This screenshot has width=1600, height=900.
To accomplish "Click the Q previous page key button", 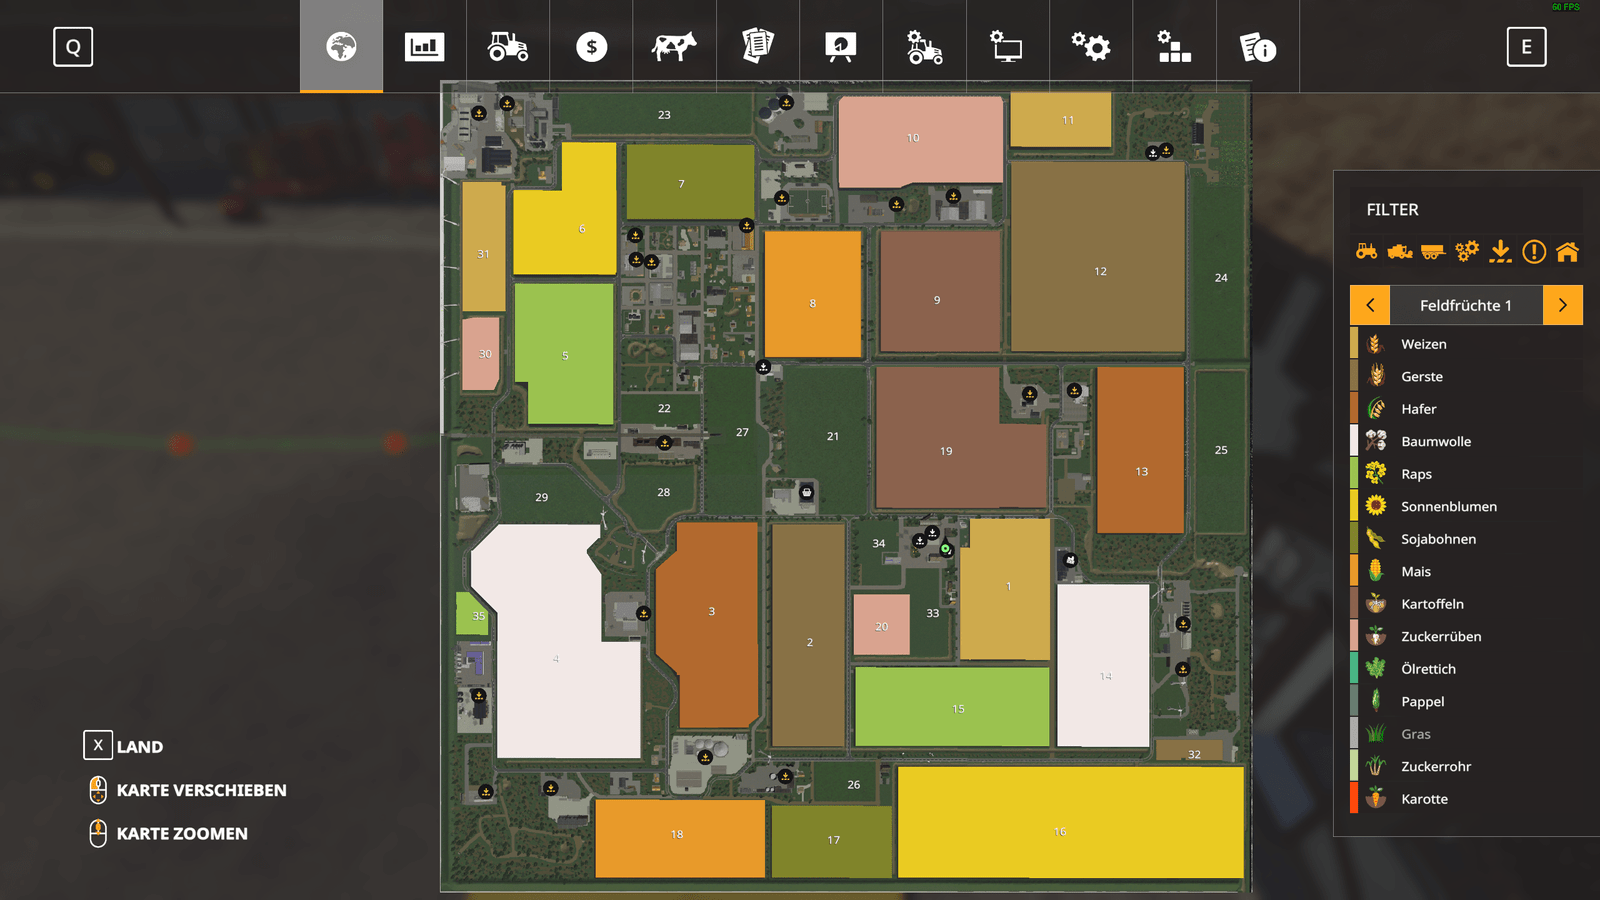I will coord(73,46).
